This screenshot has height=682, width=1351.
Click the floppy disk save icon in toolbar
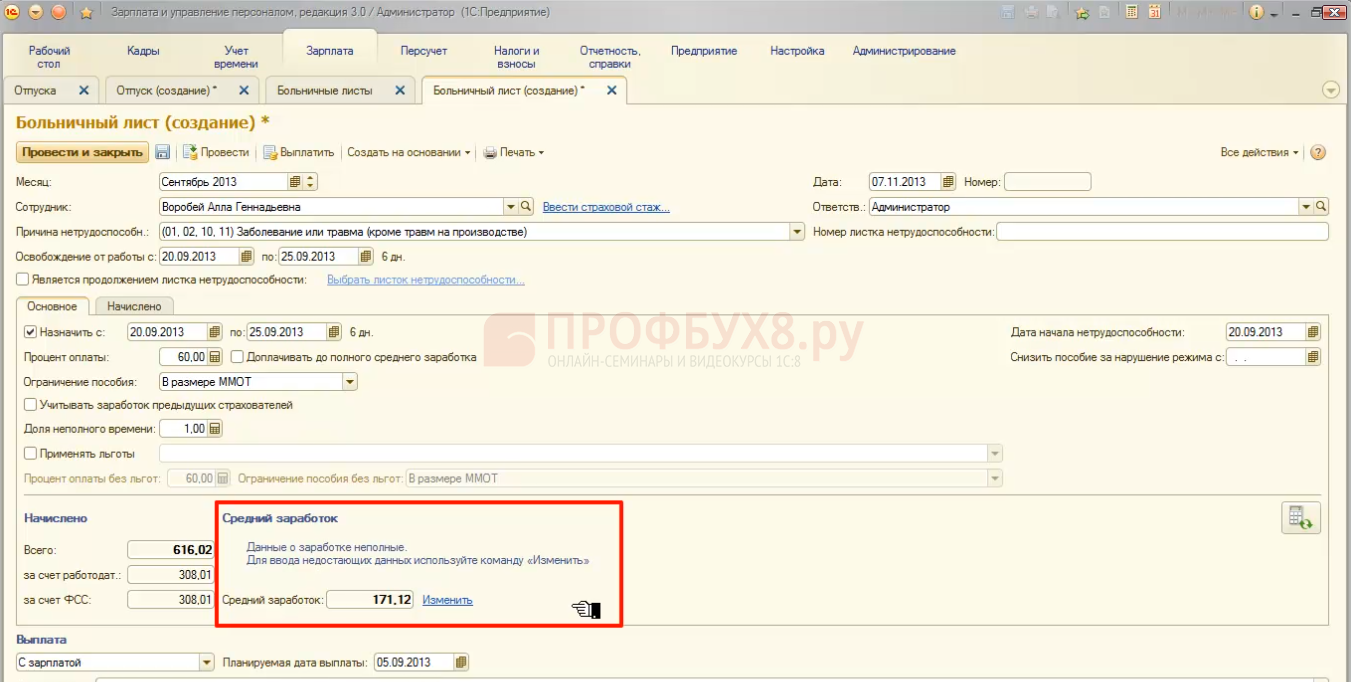[x=162, y=153]
